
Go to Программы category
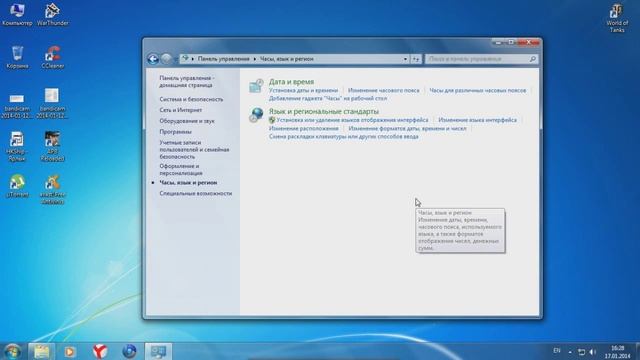tap(175, 132)
